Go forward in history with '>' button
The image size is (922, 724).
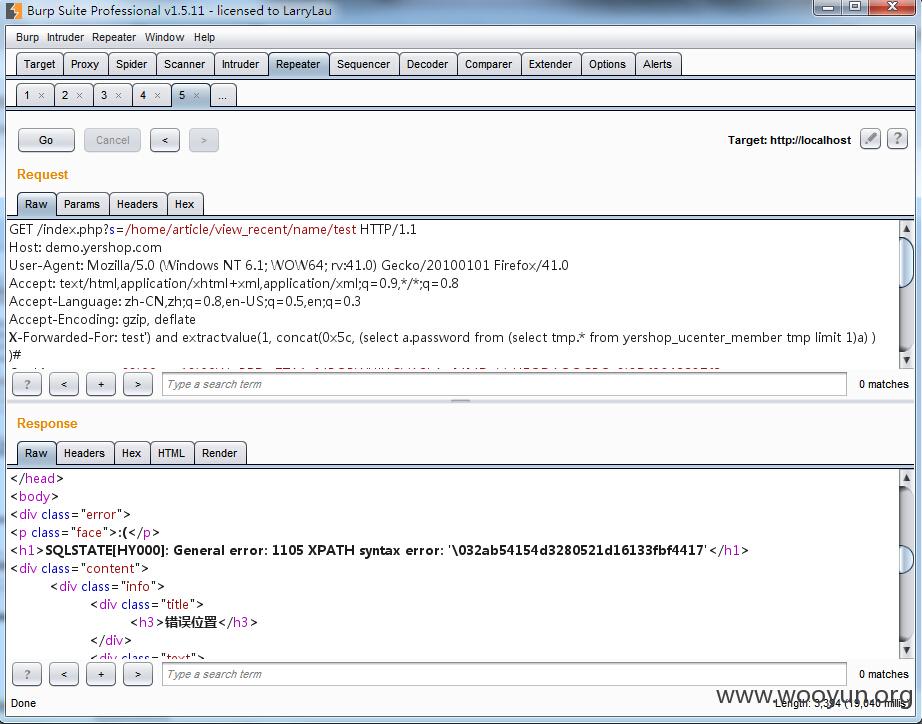tap(203, 140)
